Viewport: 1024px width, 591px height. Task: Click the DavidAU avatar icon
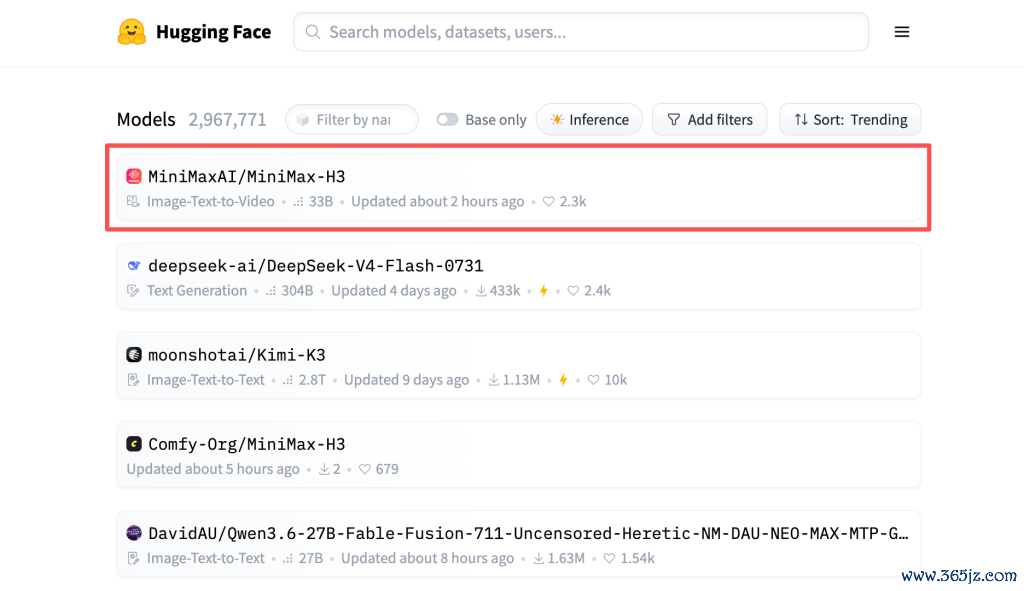point(134,533)
